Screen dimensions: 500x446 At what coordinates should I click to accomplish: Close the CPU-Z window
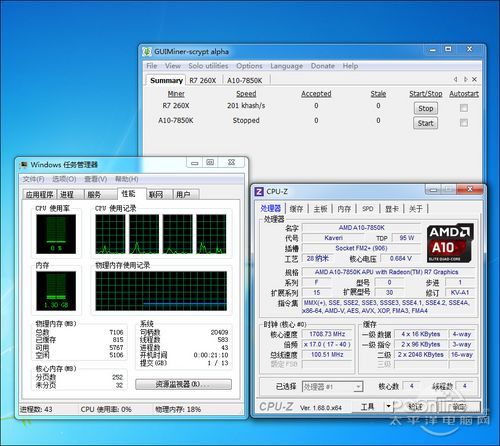coord(470,189)
